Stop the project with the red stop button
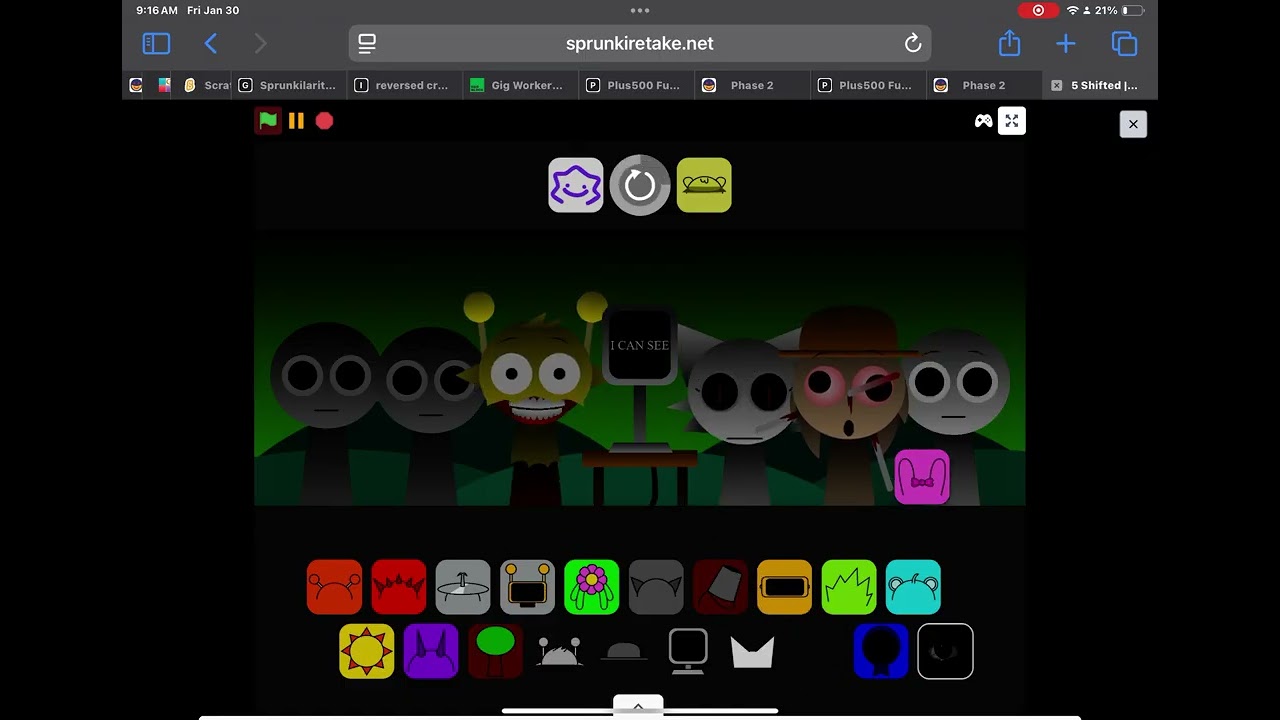1280x720 pixels. point(324,121)
